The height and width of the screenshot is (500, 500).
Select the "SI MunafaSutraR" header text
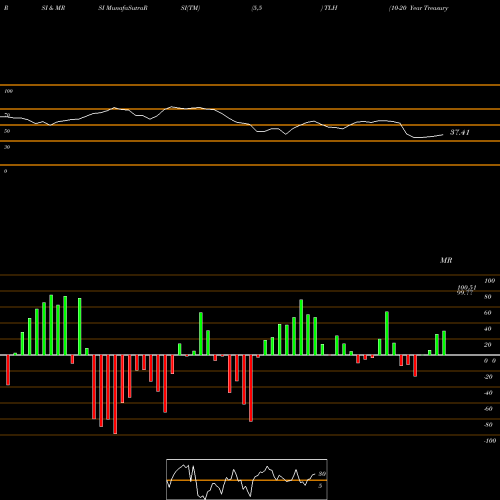click(123, 8)
